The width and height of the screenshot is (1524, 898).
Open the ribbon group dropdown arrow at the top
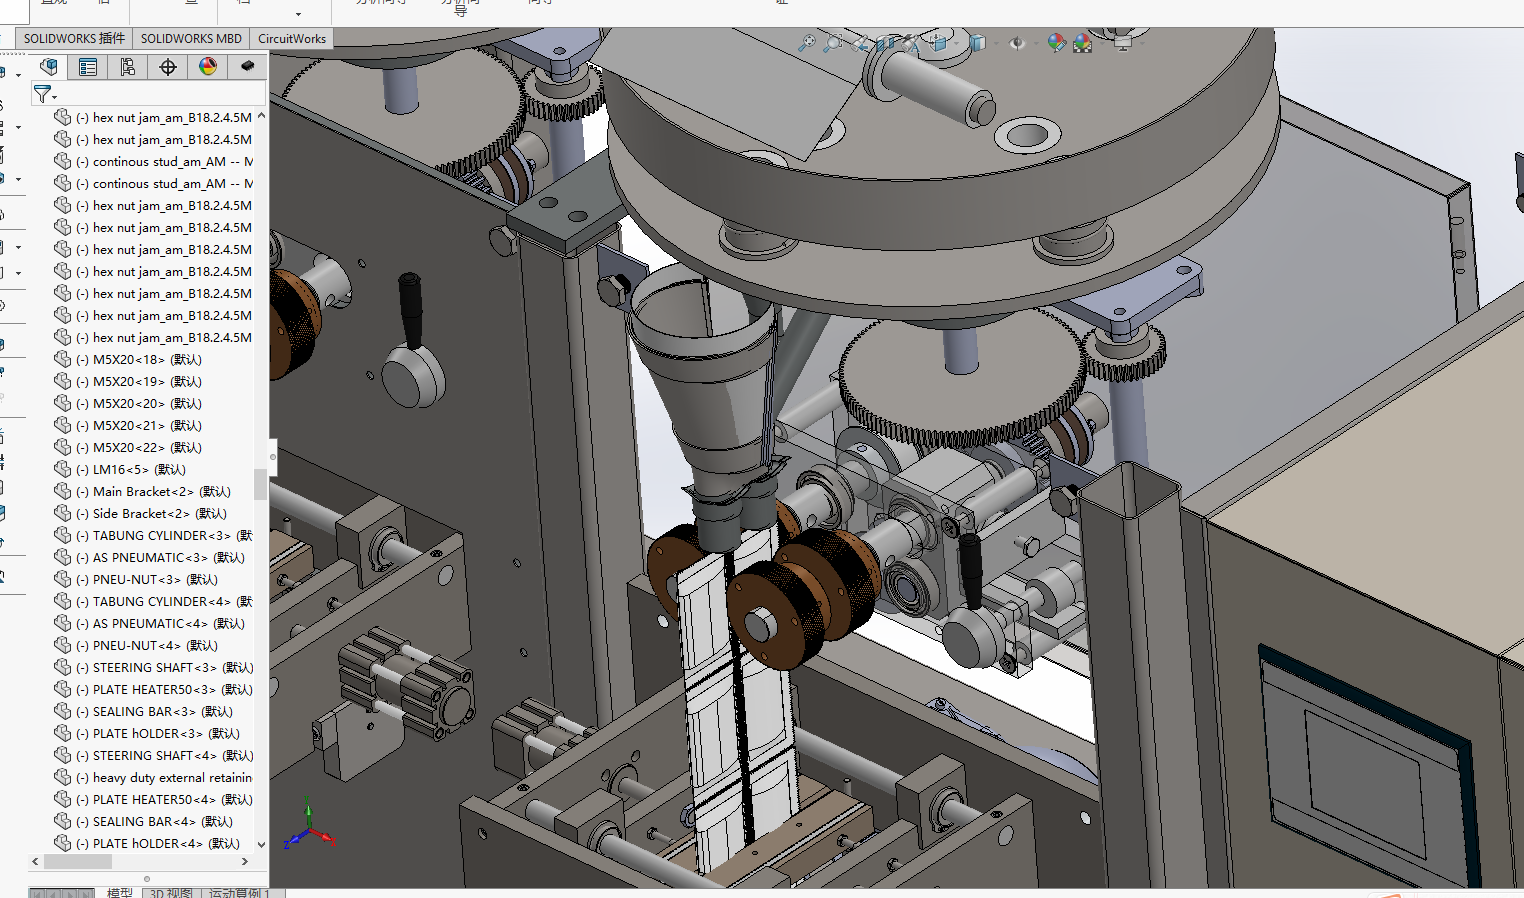click(x=298, y=14)
